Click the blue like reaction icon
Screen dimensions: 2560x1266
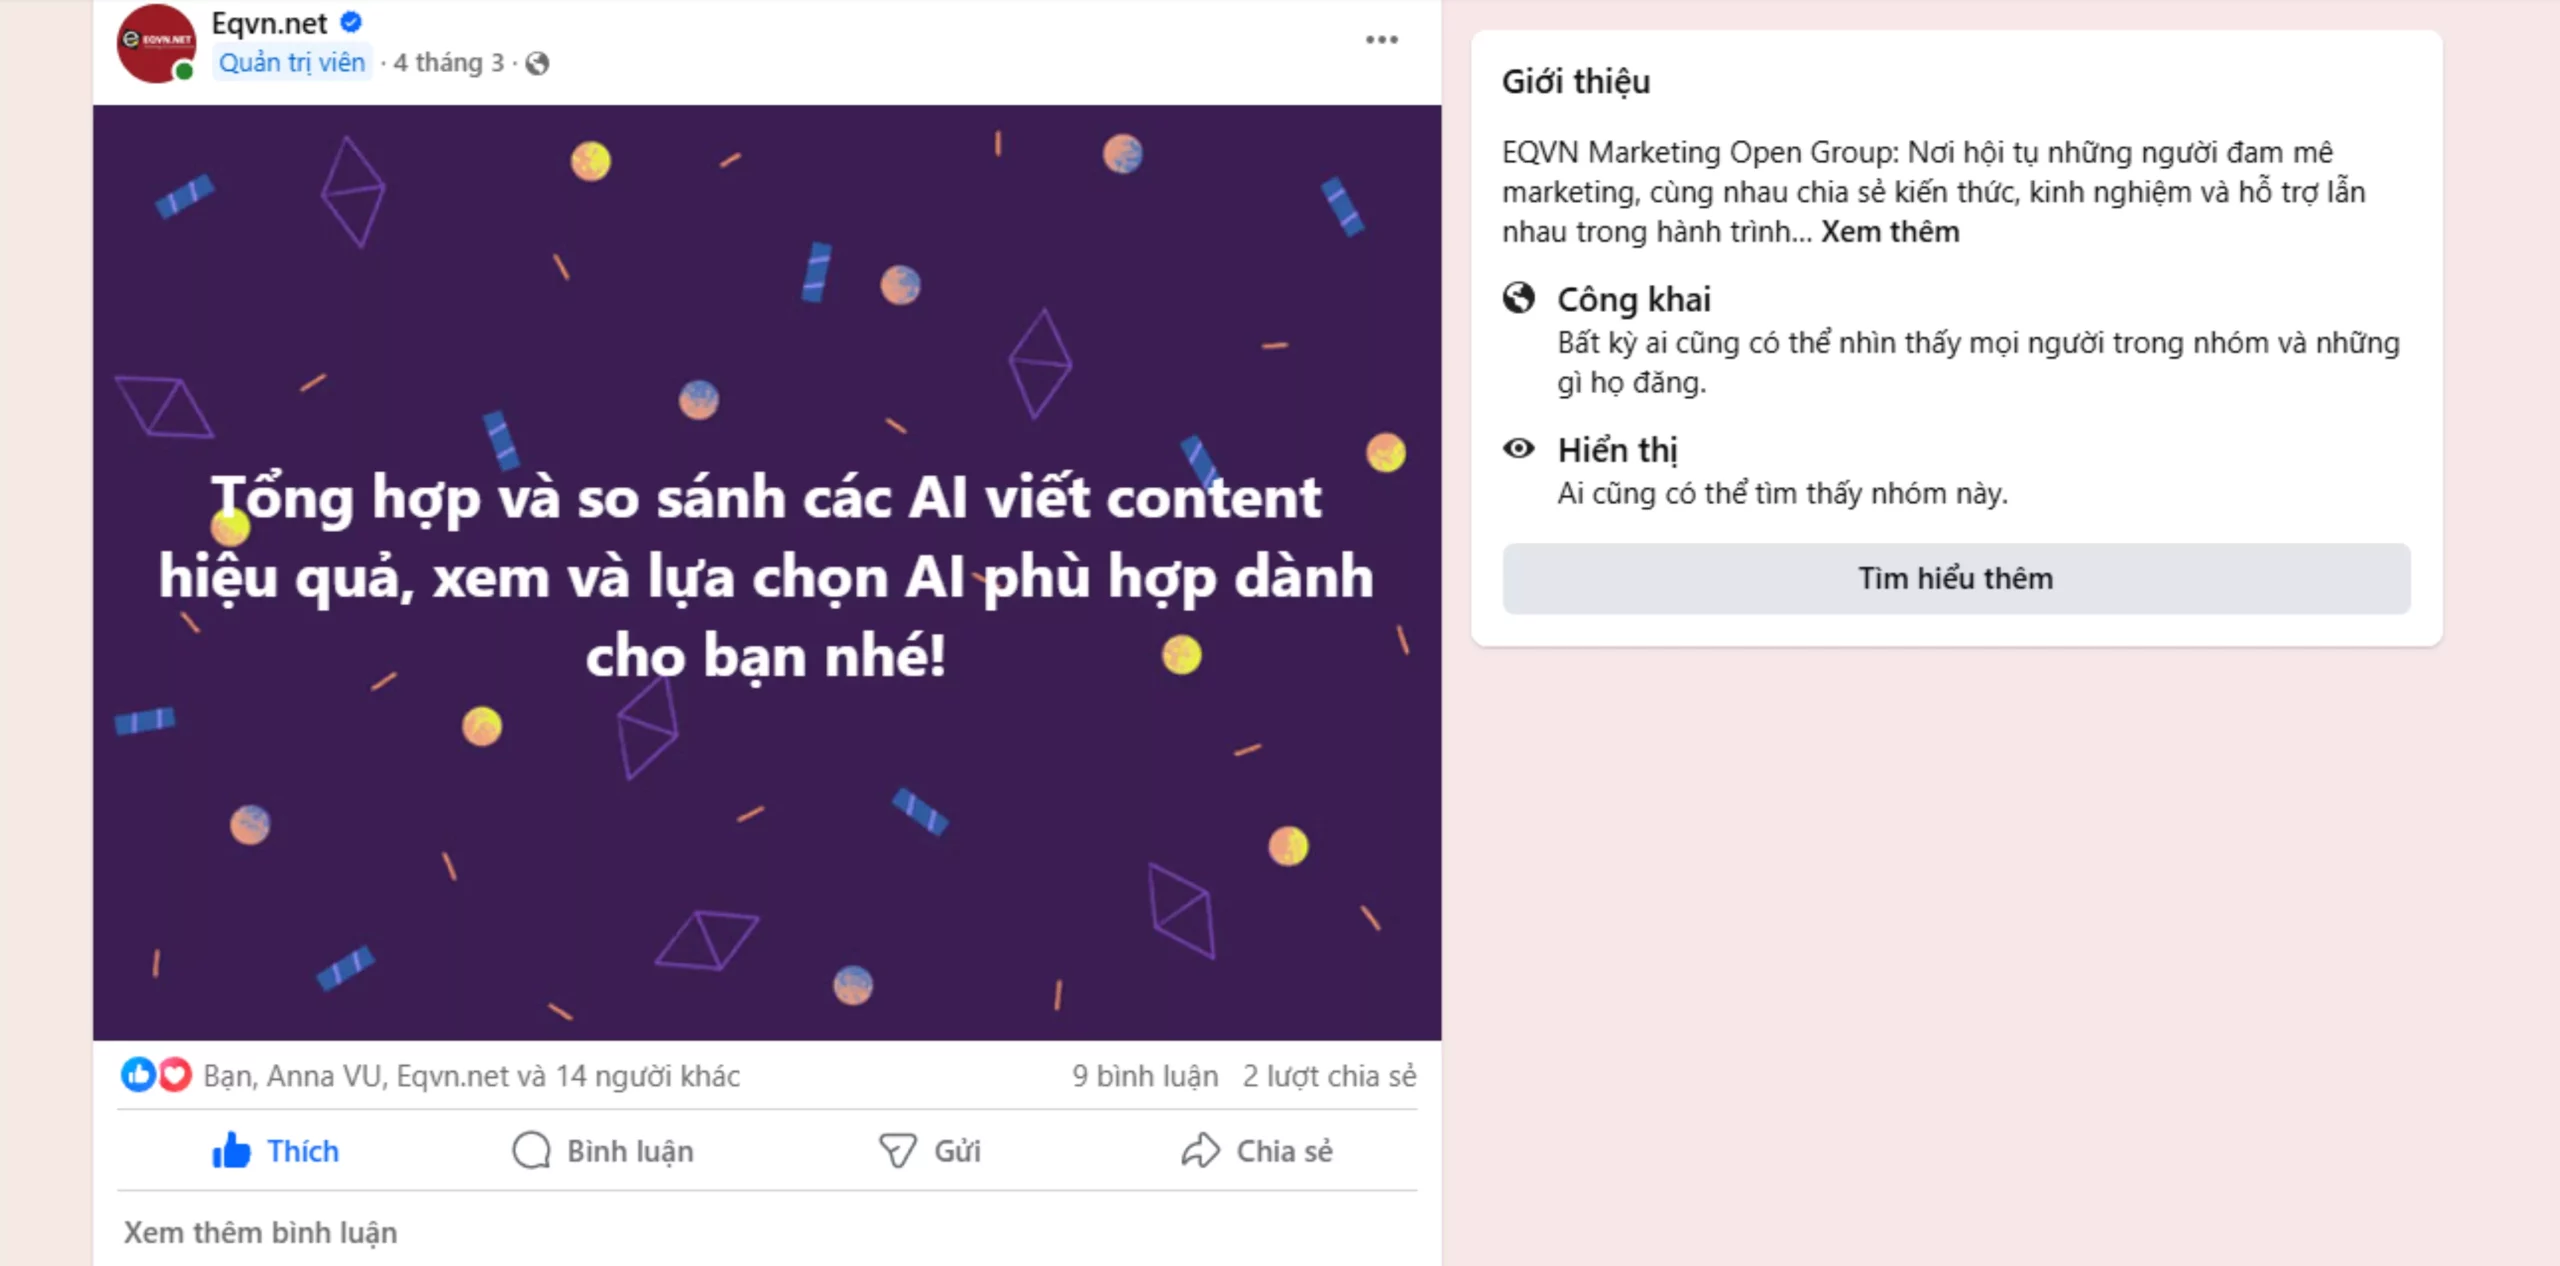138,1075
